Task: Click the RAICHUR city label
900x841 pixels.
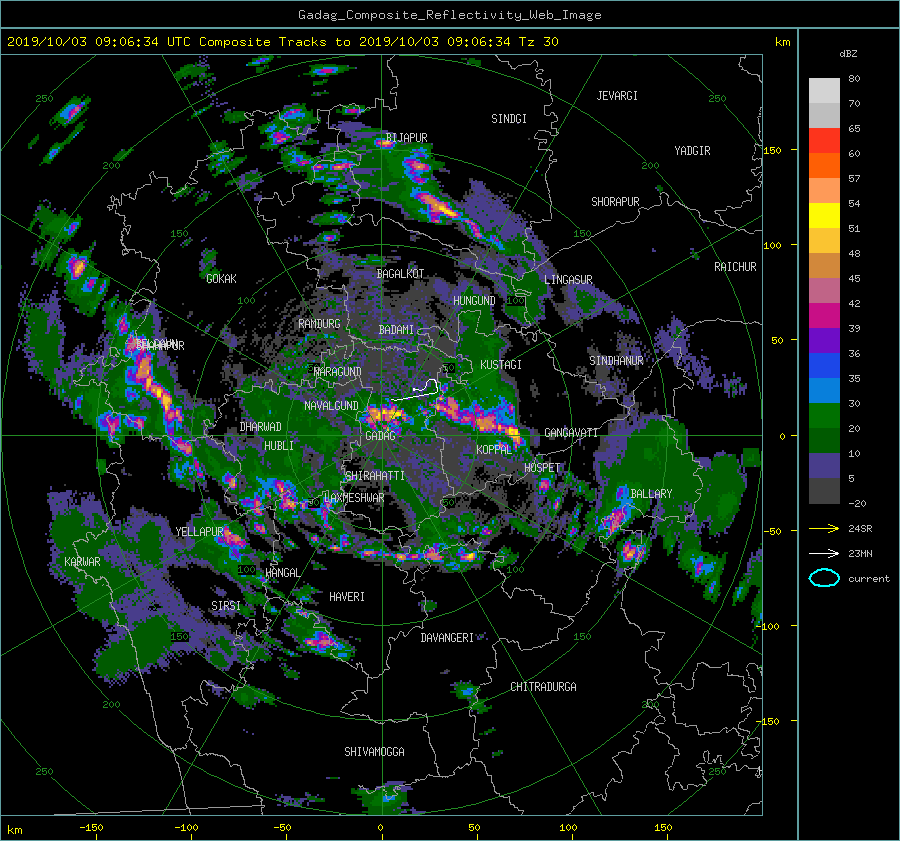Action: pyautogui.click(x=735, y=267)
